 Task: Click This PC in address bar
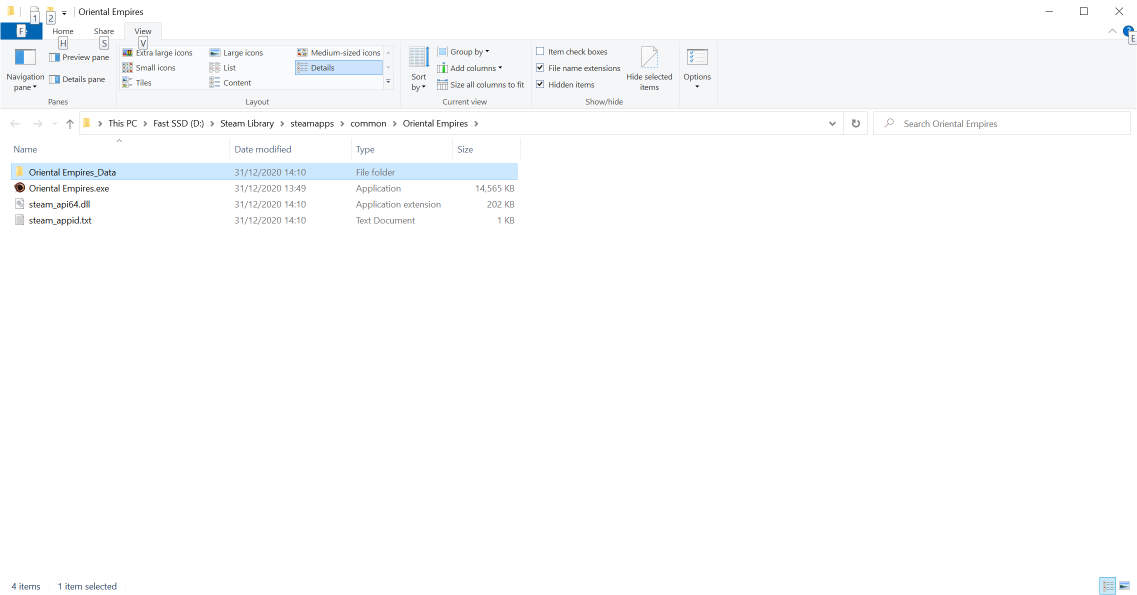pyautogui.click(x=123, y=124)
